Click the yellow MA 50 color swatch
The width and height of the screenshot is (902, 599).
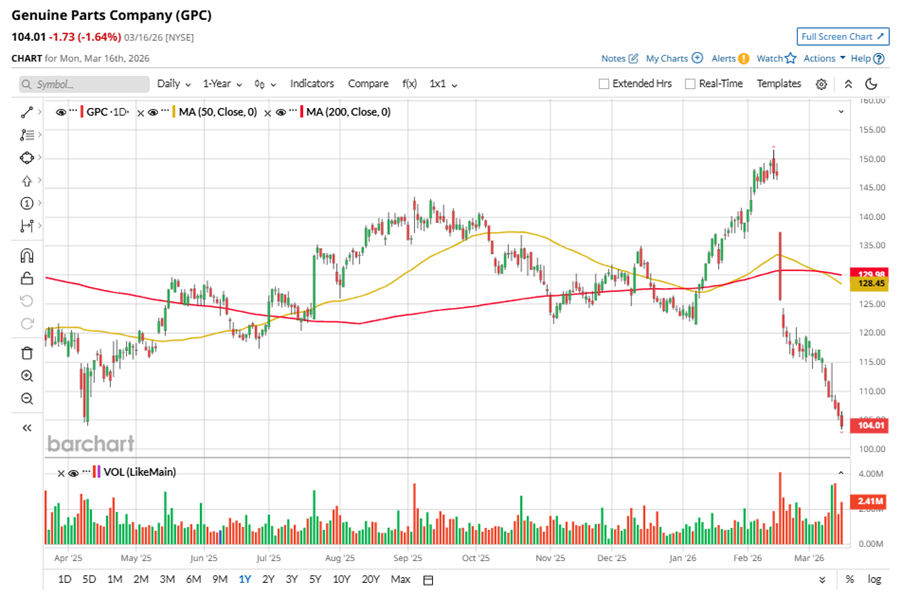click(x=174, y=112)
